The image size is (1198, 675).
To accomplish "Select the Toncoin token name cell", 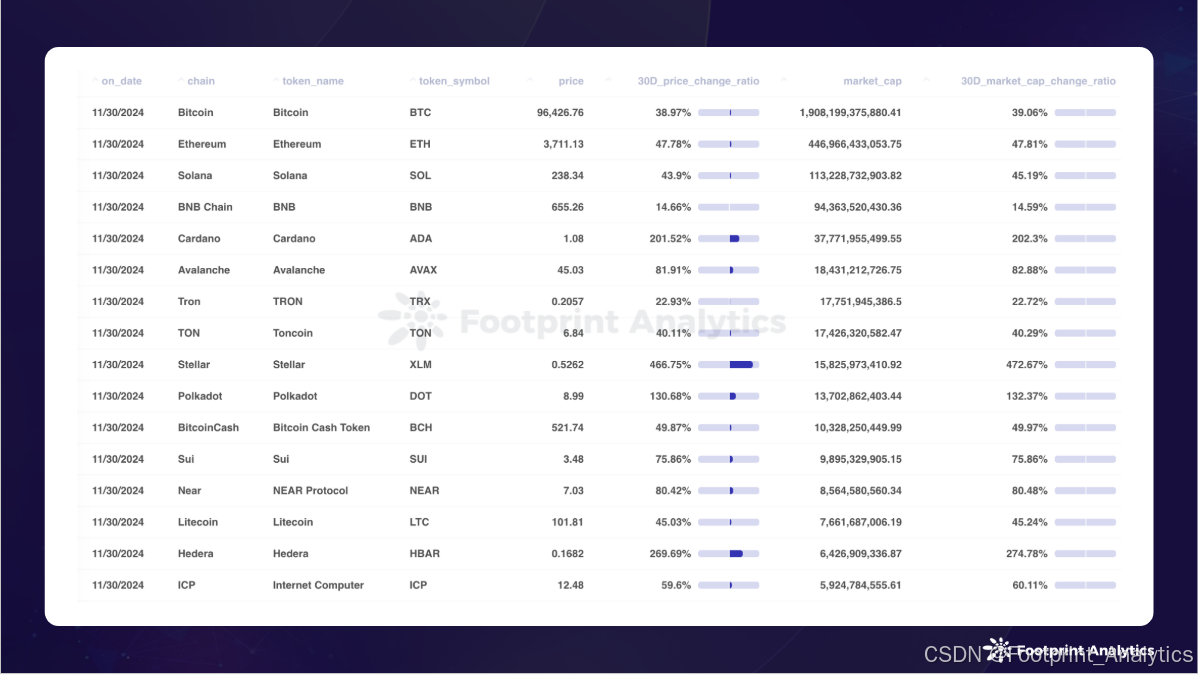I will 293,333.
